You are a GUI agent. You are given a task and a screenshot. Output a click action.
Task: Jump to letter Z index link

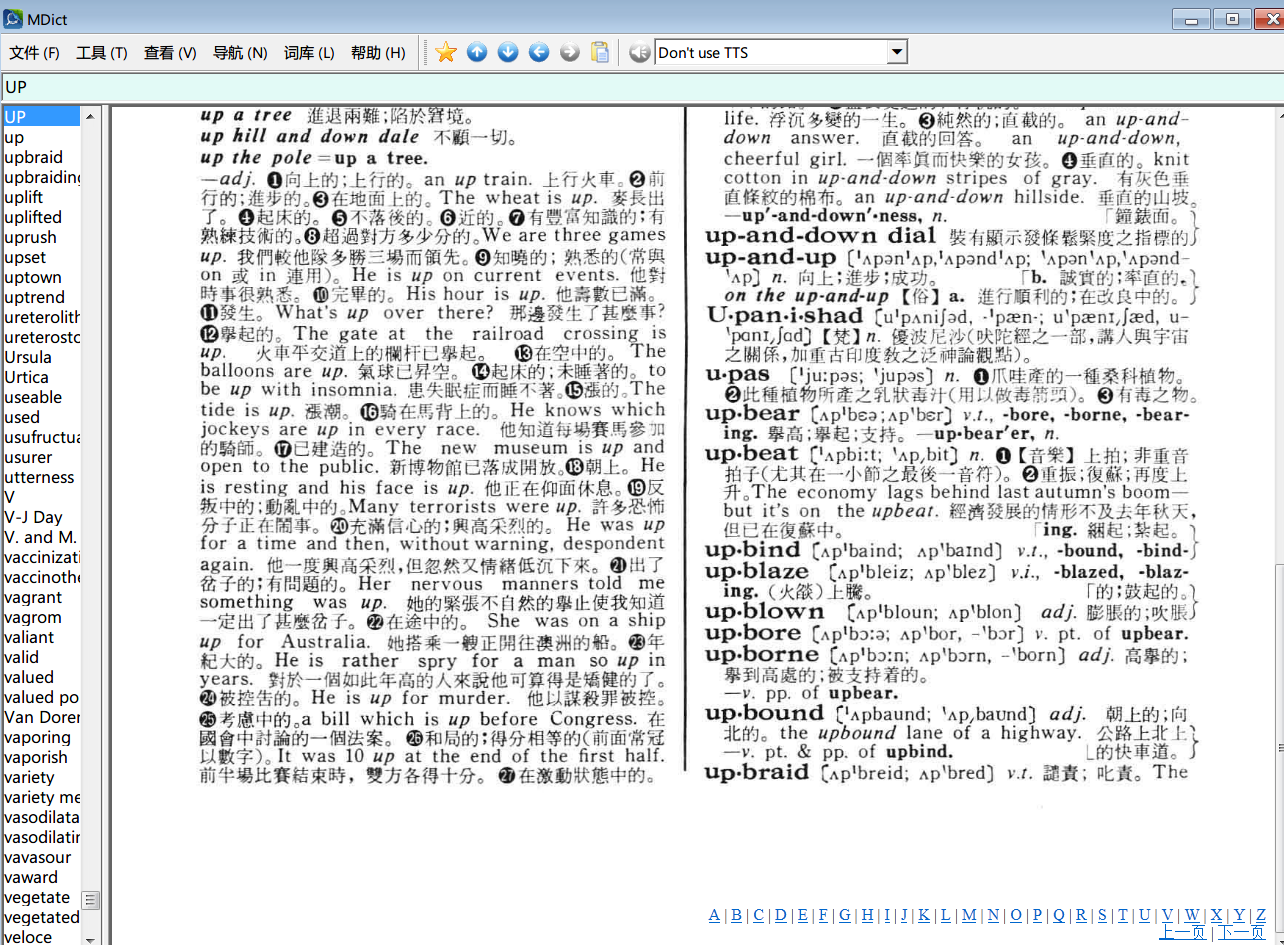1261,915
